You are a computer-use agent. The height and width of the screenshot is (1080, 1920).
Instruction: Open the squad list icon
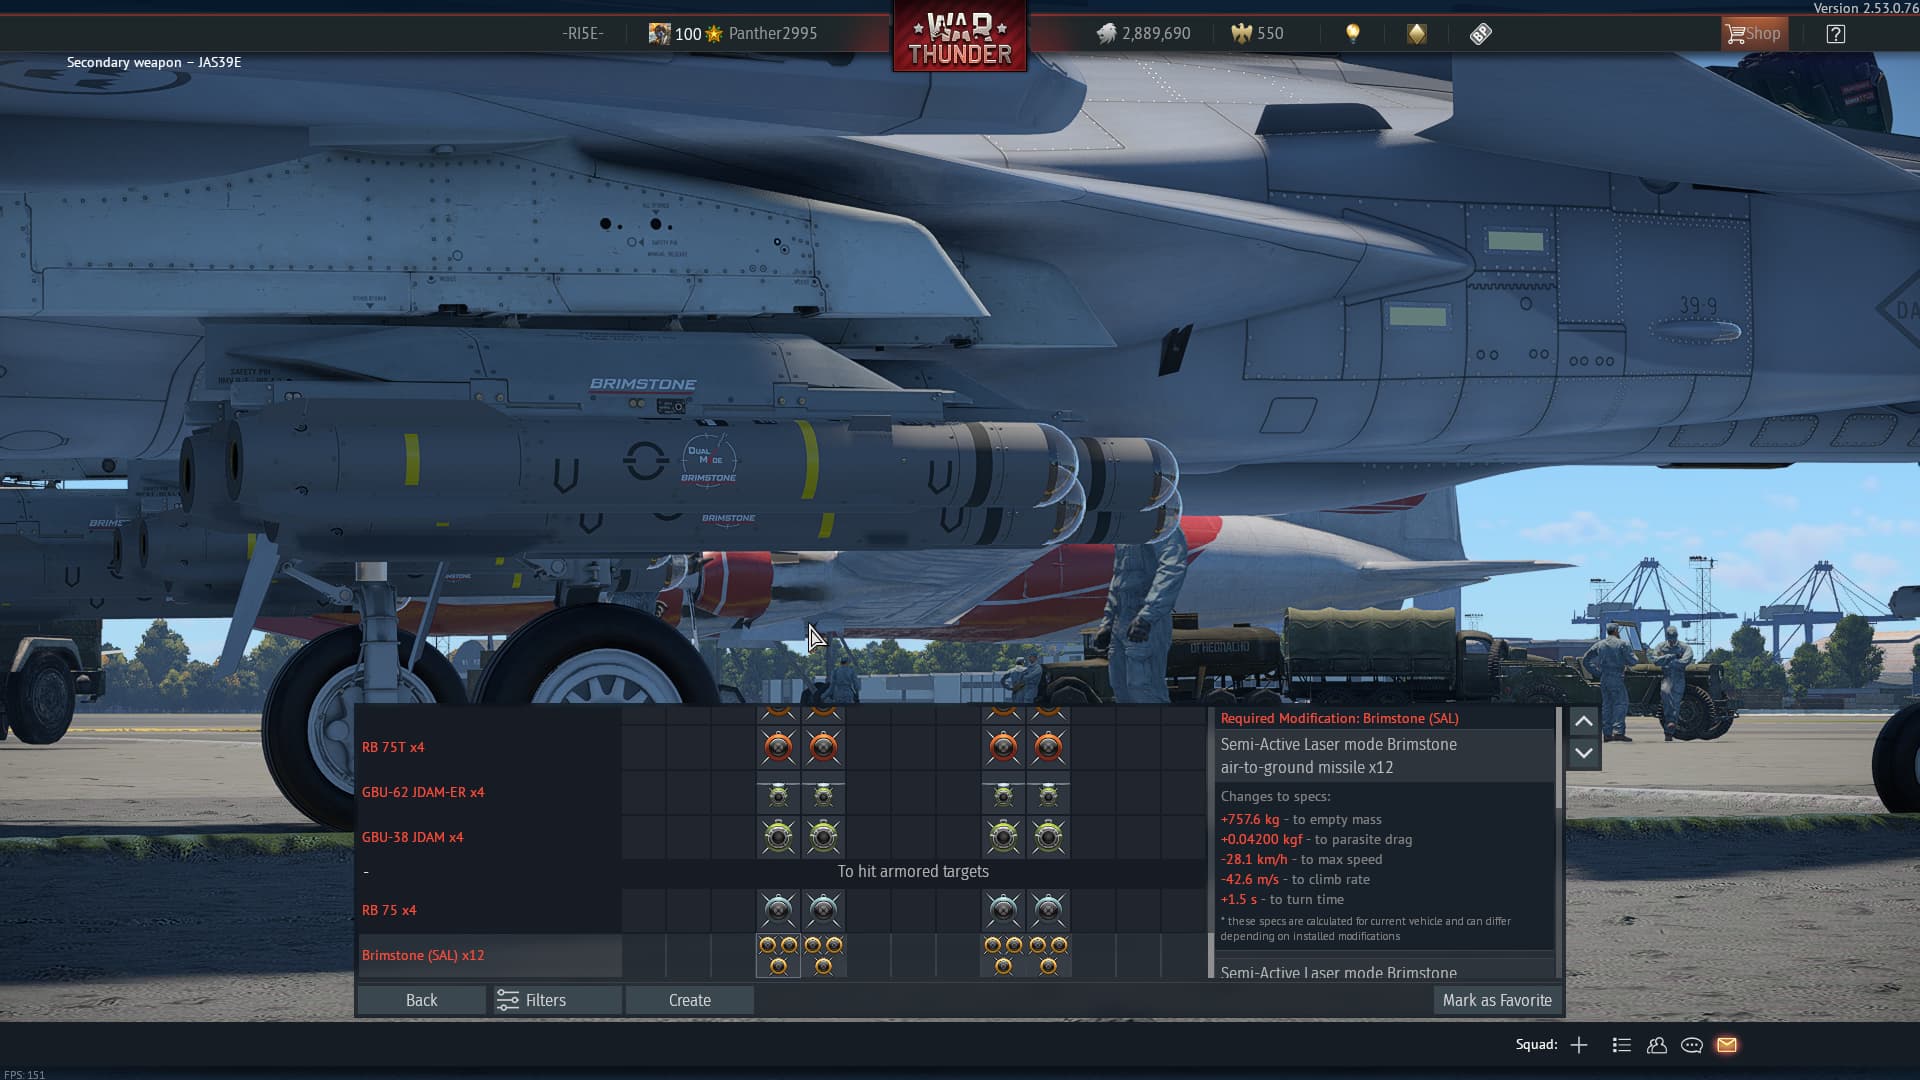(x=1622, y=1045)
